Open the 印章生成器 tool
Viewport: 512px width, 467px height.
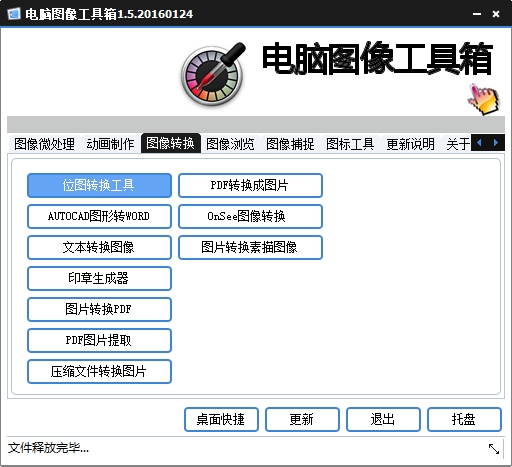[99, 278]
